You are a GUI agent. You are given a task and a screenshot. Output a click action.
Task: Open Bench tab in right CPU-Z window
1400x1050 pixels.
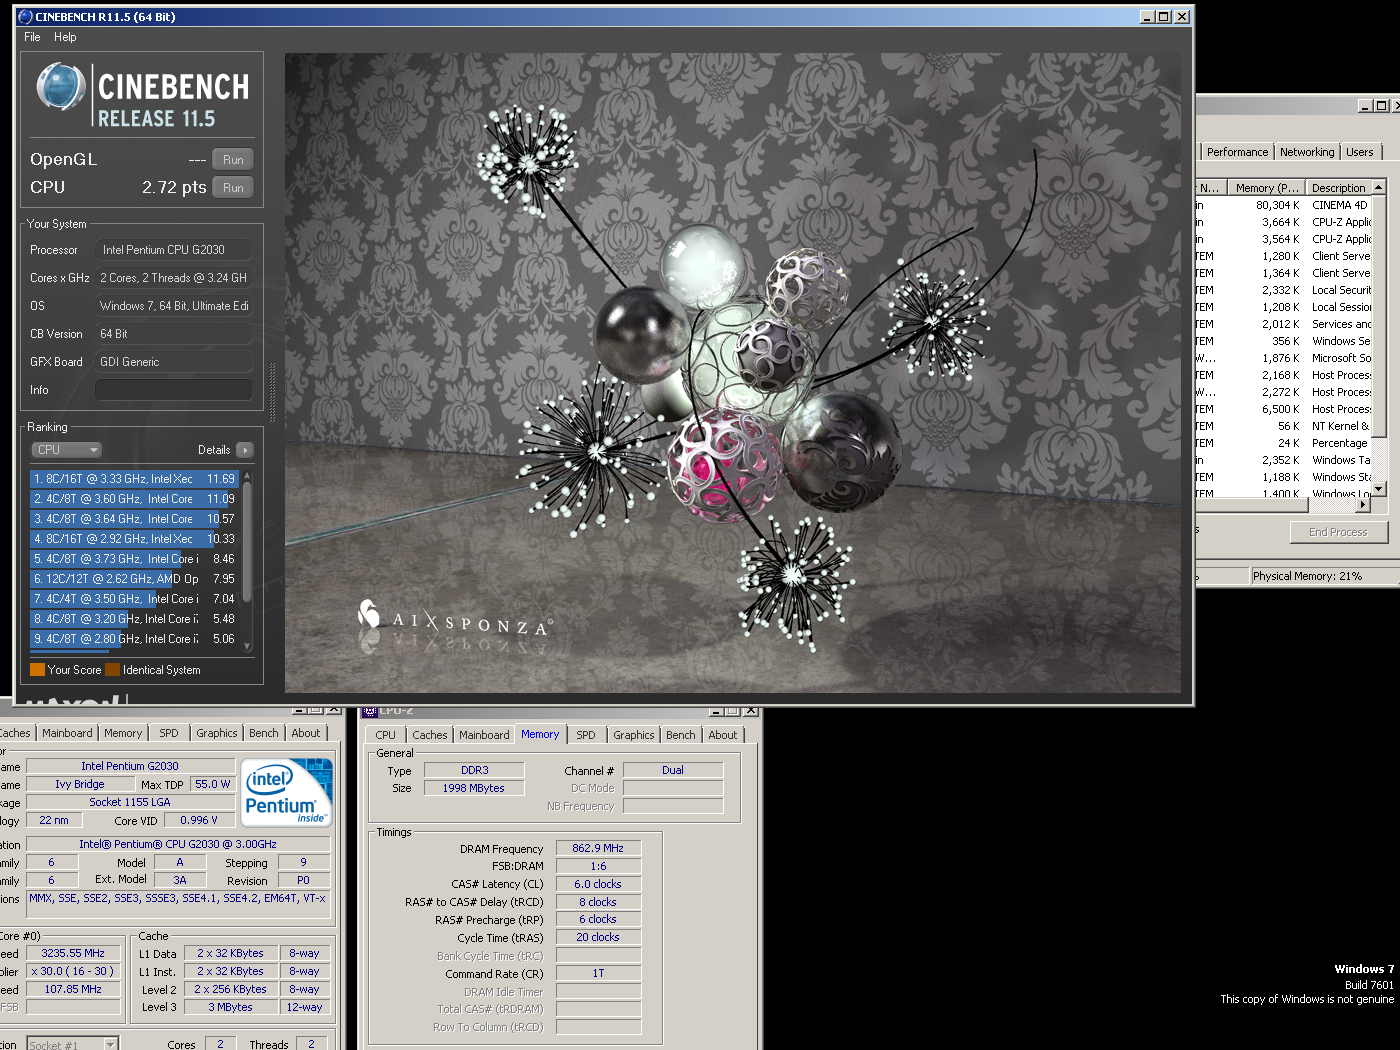pyautogui.click(x=681, y=735)
